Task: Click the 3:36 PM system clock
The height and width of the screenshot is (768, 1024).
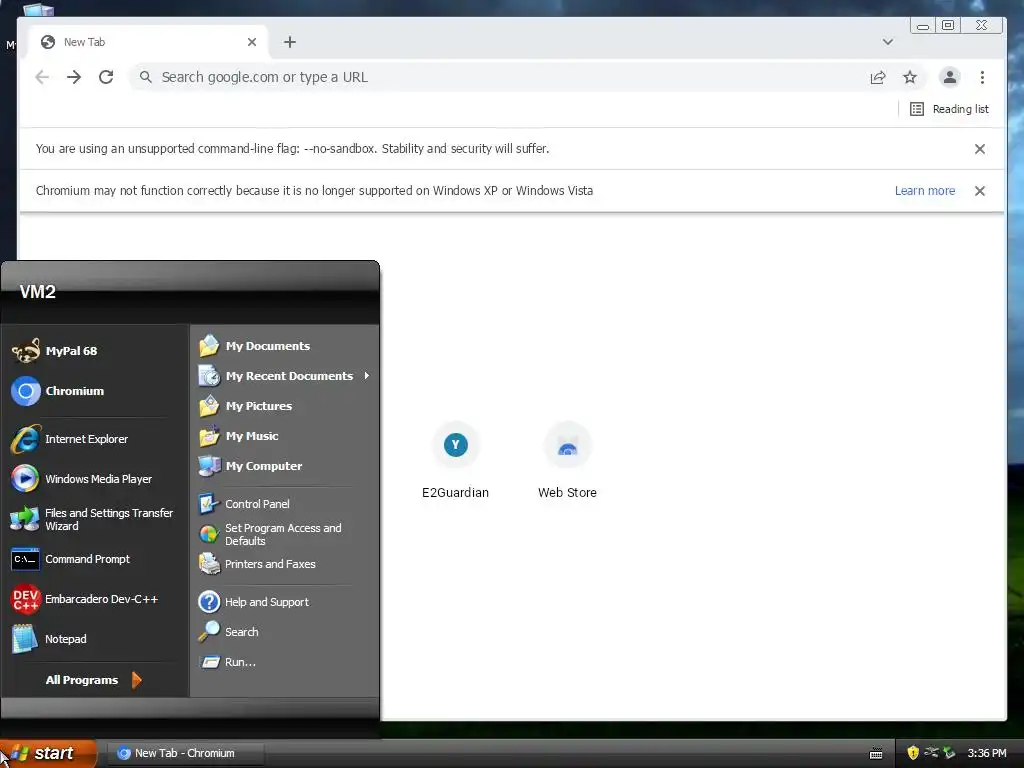Action: point(987,753)
